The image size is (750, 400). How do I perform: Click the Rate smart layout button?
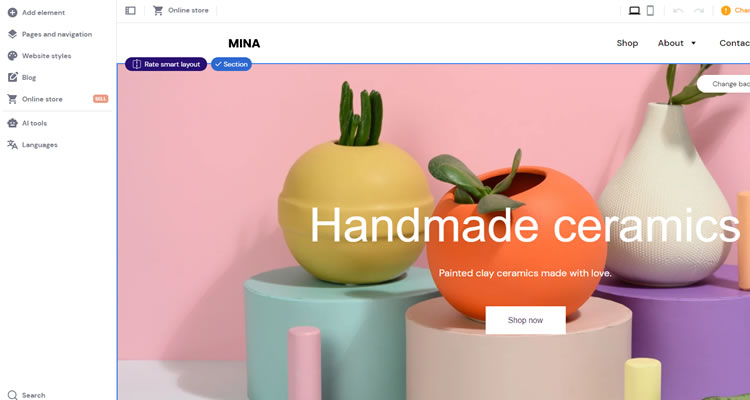point(166,64)
